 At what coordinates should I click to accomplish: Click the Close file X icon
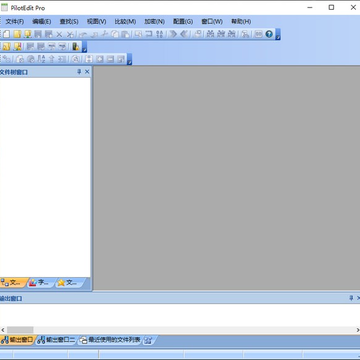pyautogui.click(x=59, y=34)
